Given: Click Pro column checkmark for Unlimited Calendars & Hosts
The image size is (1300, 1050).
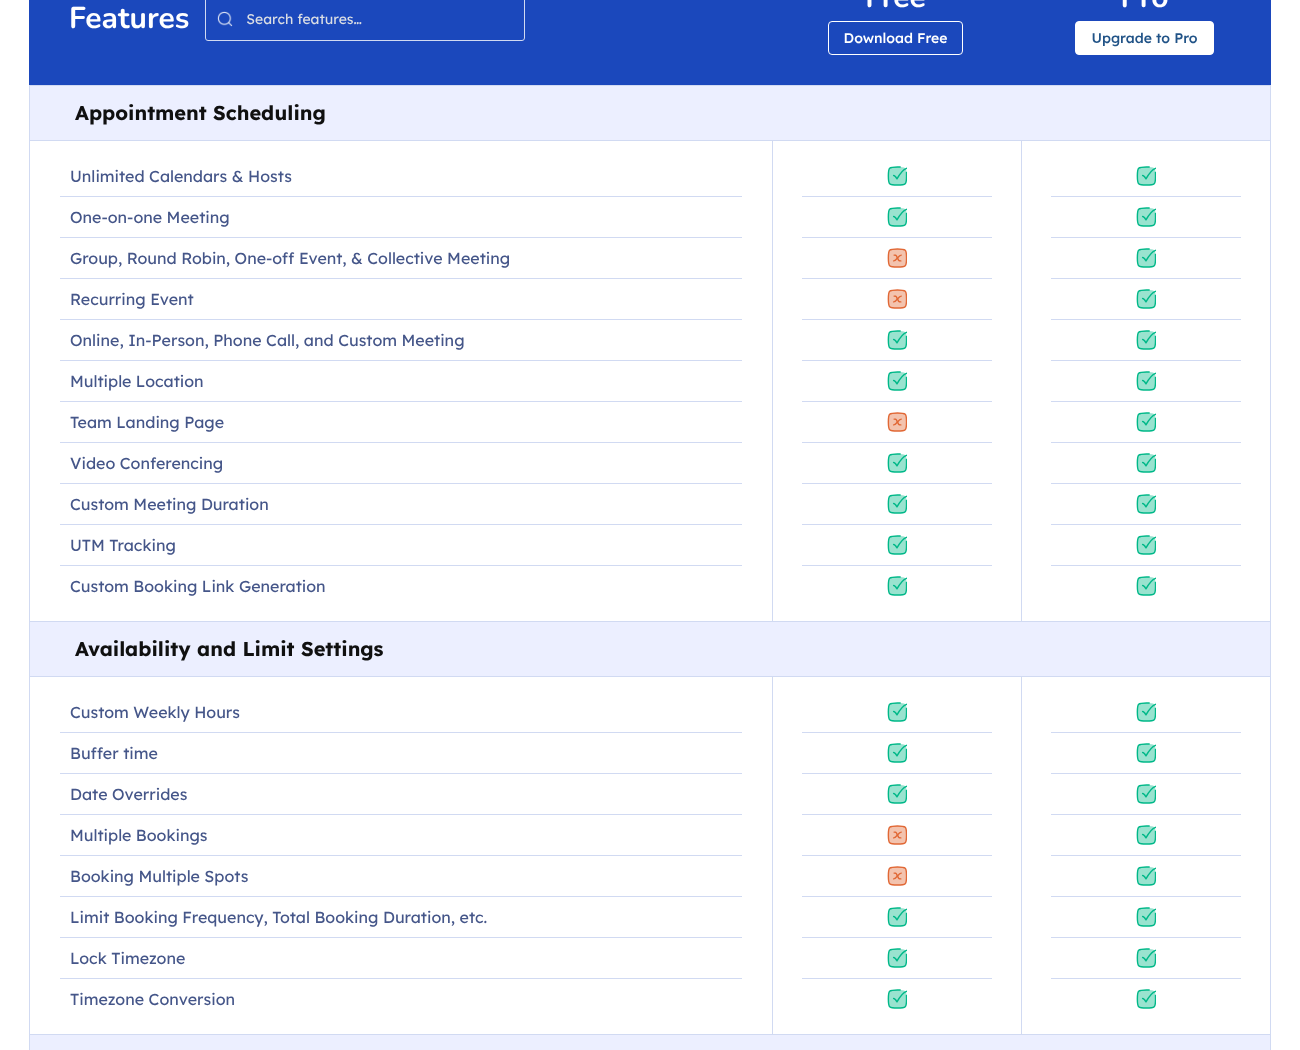Looking at the screenshot, I should [x=1147, y=176].
